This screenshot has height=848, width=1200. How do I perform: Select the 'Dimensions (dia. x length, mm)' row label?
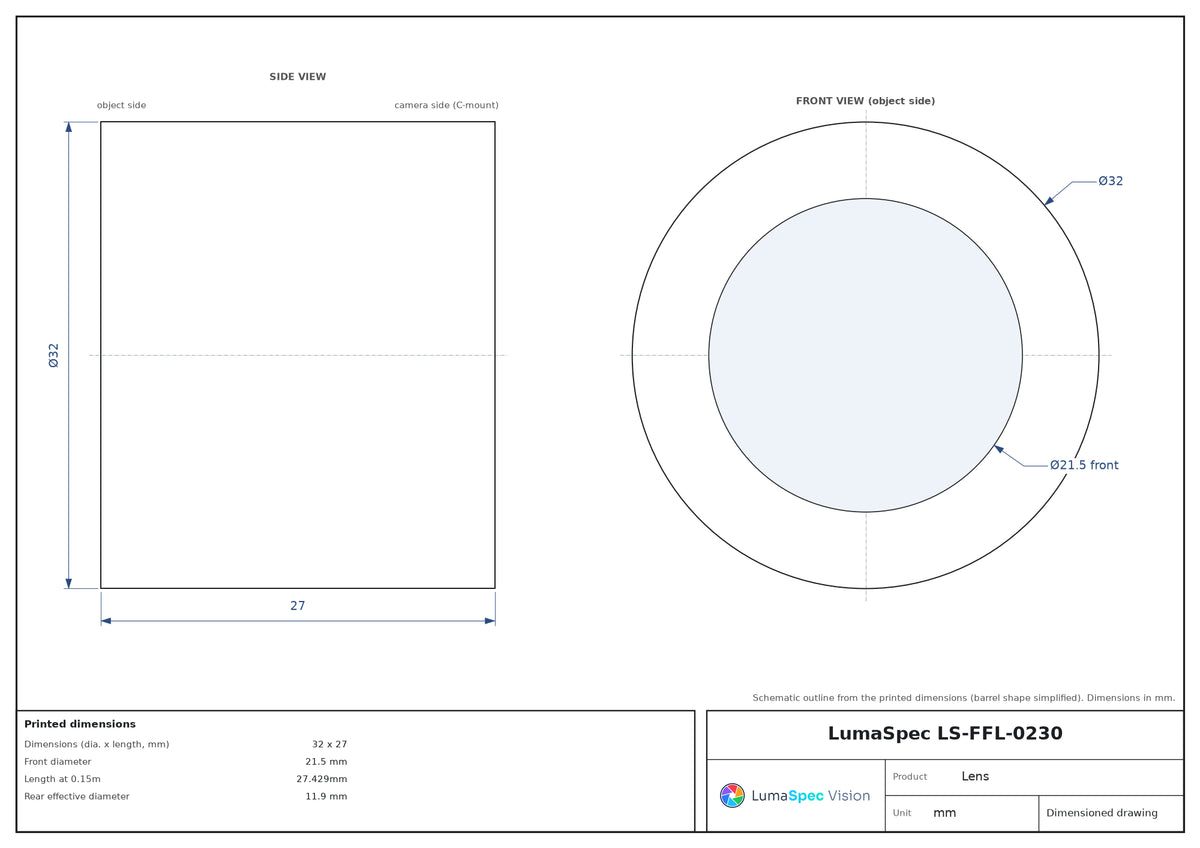tap(97, 744)
